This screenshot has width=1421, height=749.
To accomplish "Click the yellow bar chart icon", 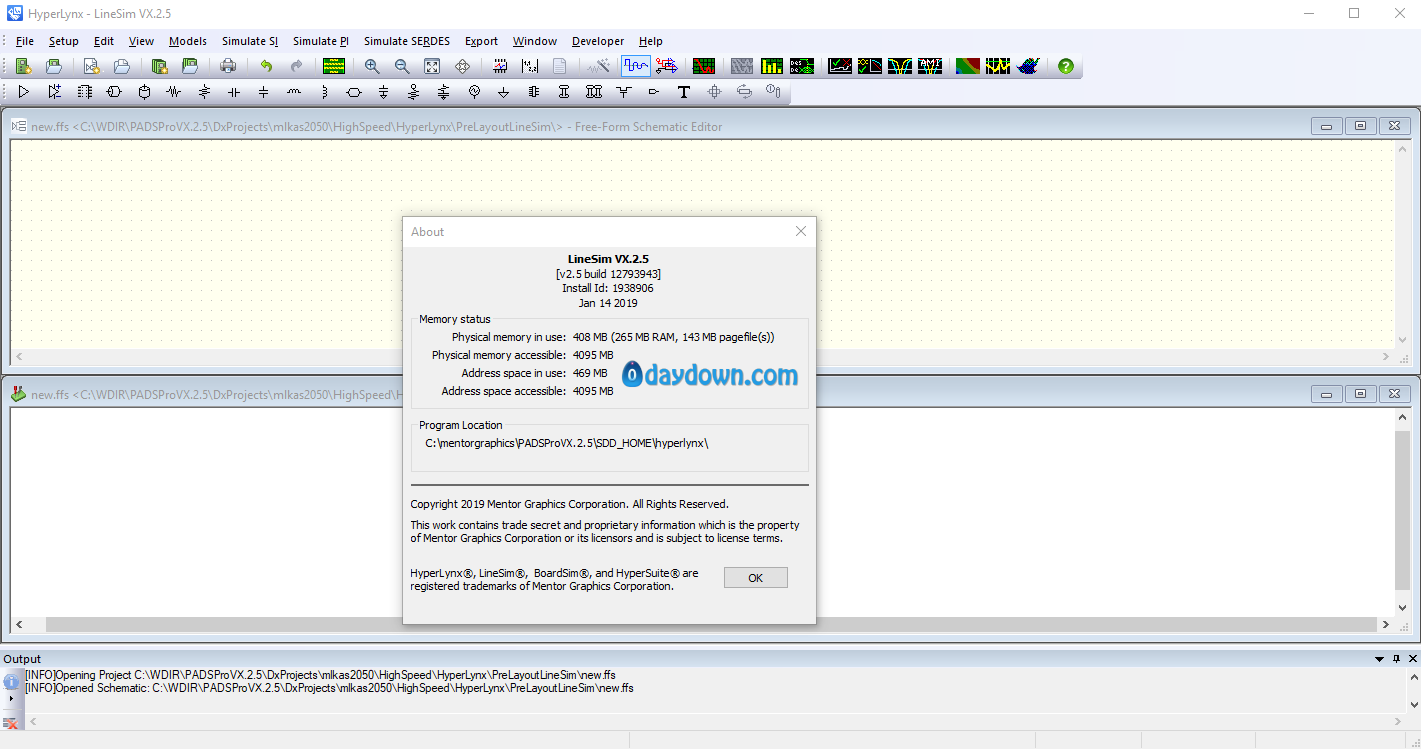I will click(771, 66).
